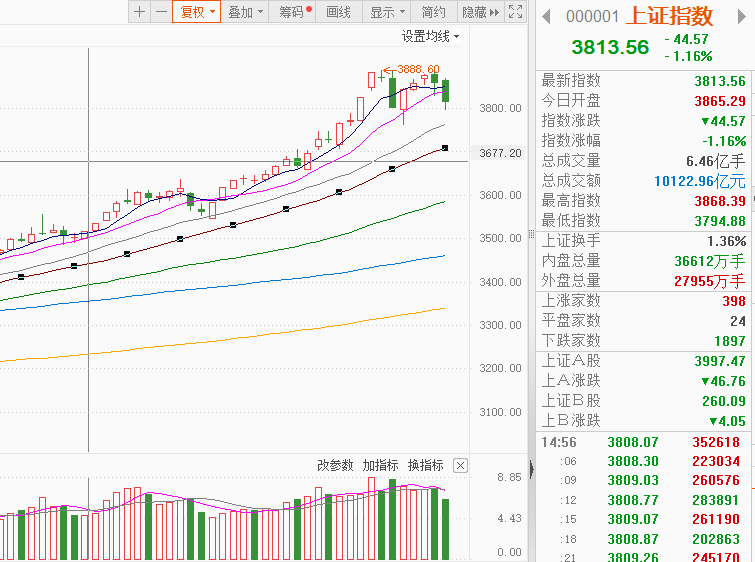Toggle the 筹码 chip distribution view

click(x=295, y=12)
